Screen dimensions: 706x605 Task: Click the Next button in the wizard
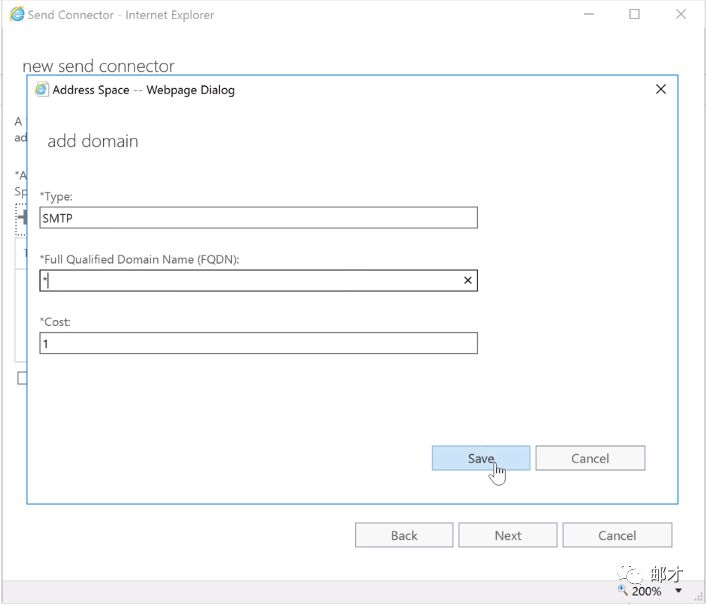[x=508, y=535]
